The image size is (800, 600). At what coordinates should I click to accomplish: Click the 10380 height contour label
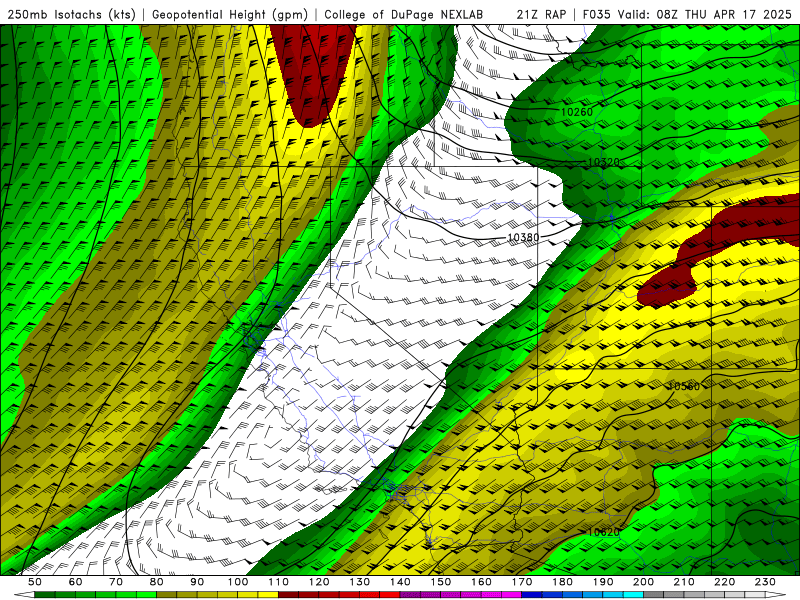523,237
